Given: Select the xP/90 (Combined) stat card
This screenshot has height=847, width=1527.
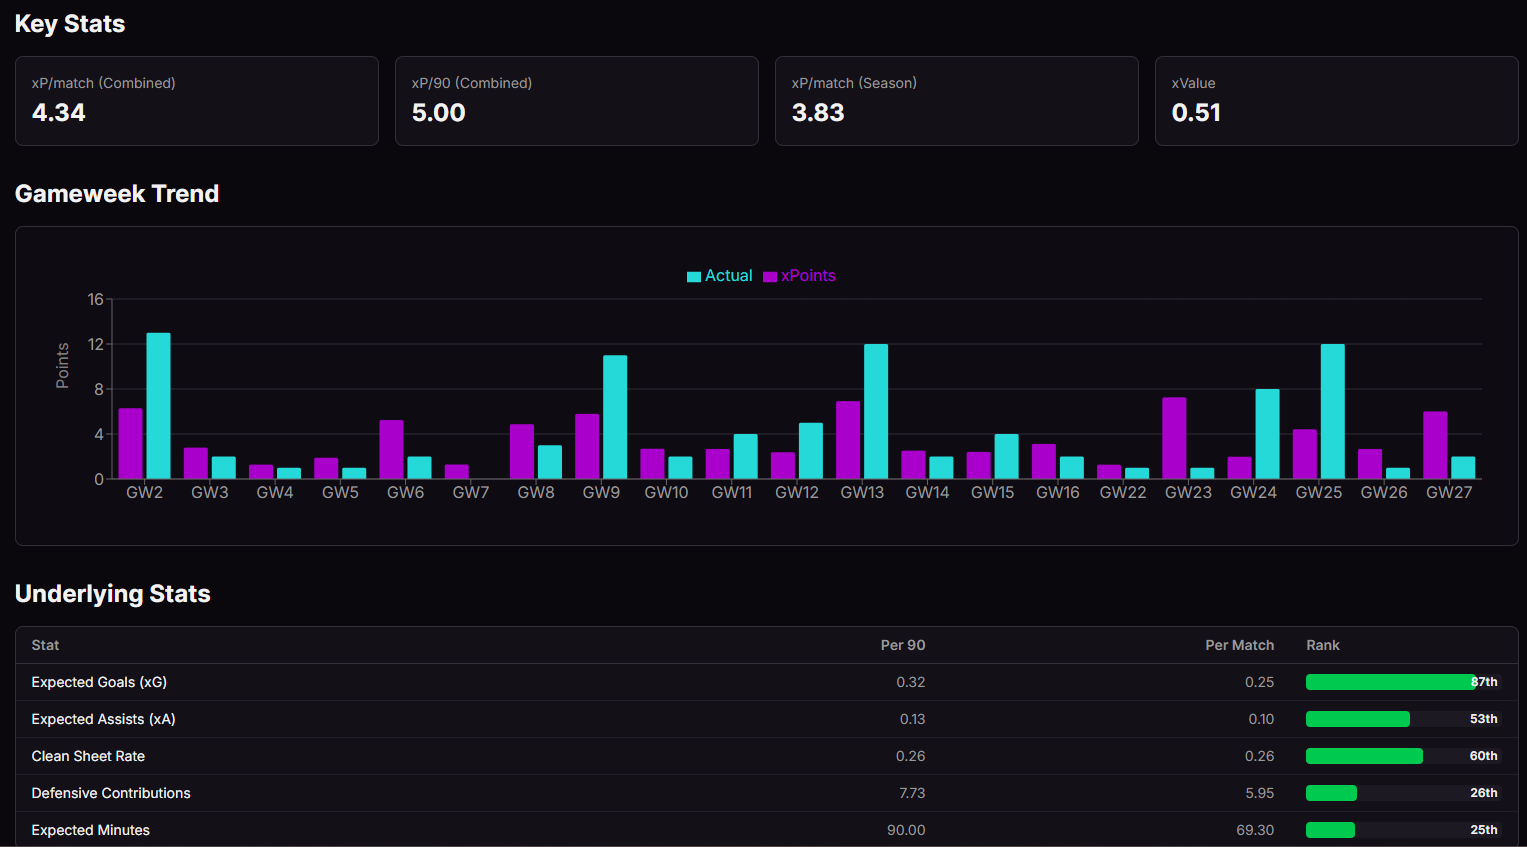Looking at the screenshot, I should pos(576,101).
